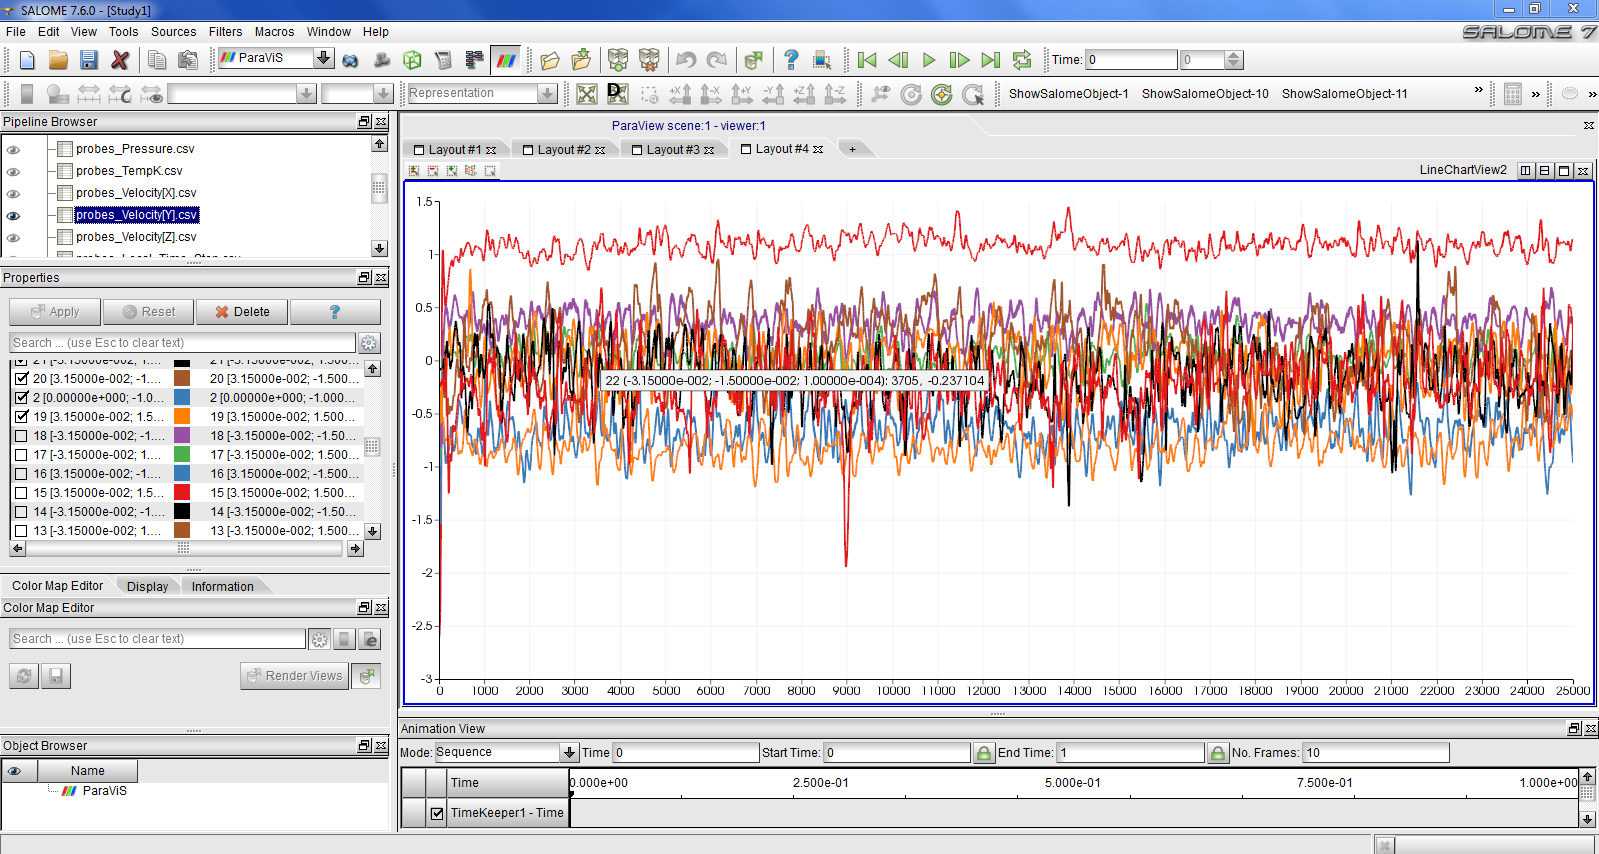The image size is (1599, 854).
Task: Click the Properties advanced settings gear
Action: [369, 343]
